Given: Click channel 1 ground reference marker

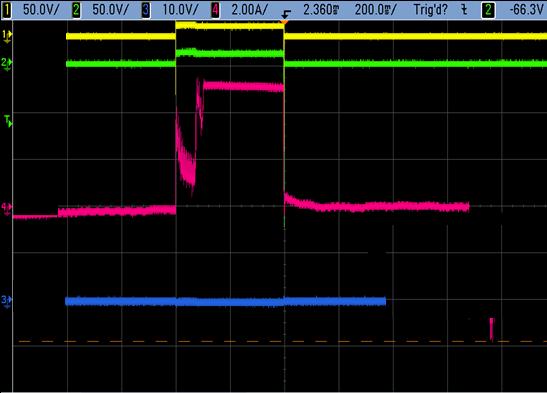Looking at the screenshot, I should coord(7,37).
